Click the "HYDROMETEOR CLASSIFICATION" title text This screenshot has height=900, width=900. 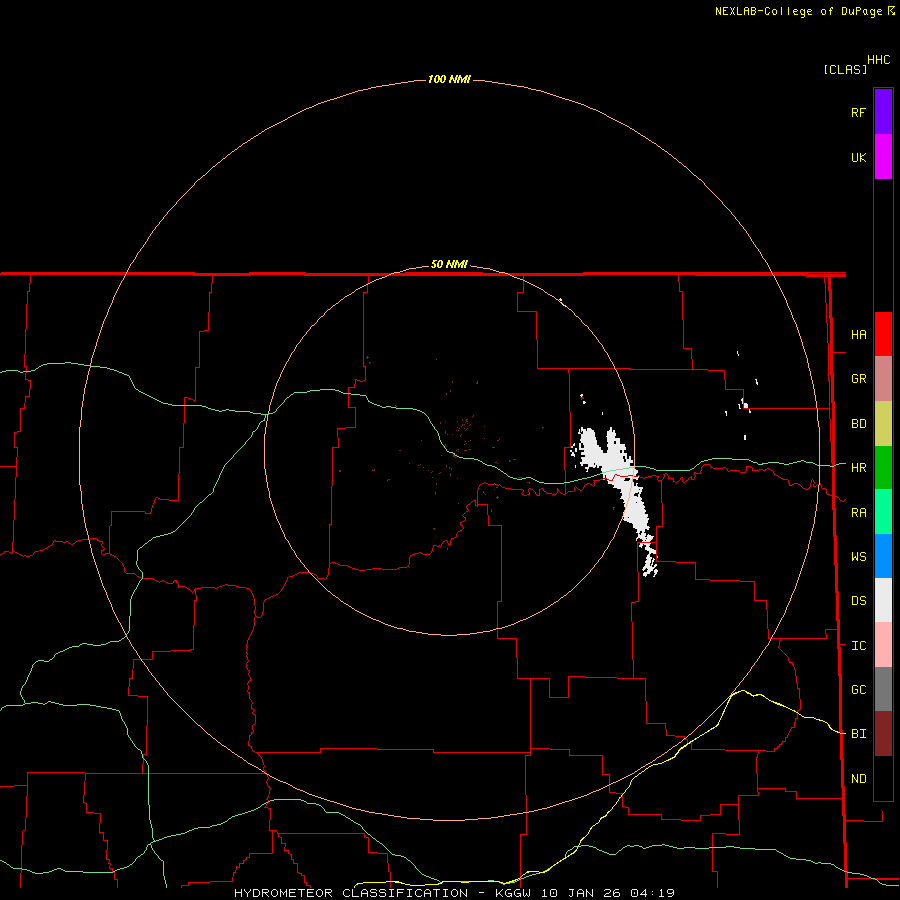[351, 893]
